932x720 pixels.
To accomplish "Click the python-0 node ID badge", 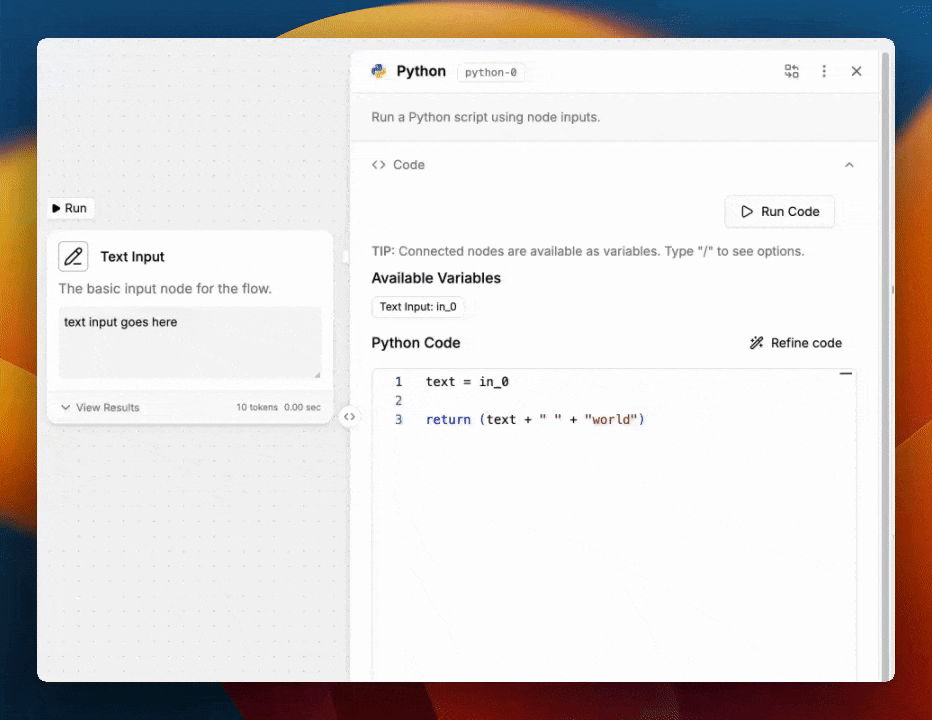I will [x=491, y=72].
